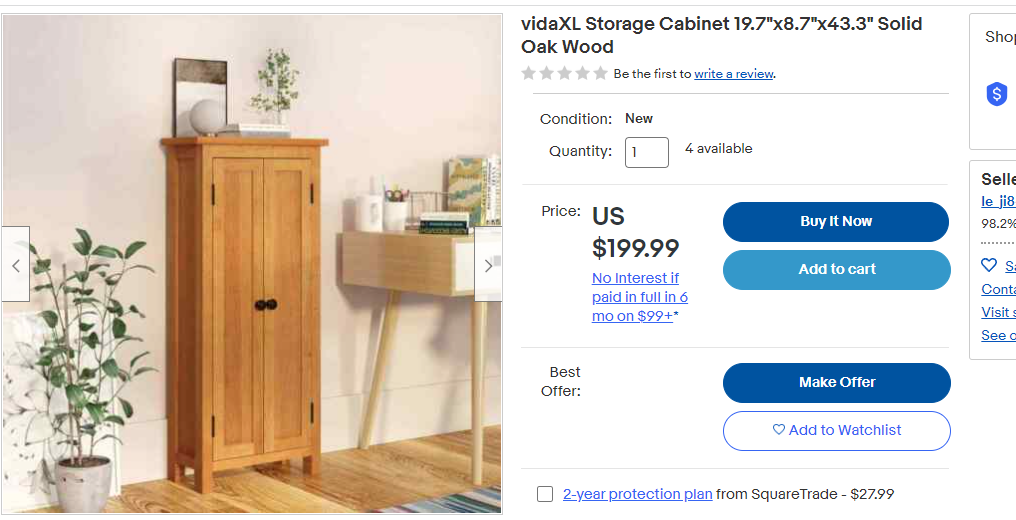
Task: Click Make Offer button
Action: [x=837, y=383]
